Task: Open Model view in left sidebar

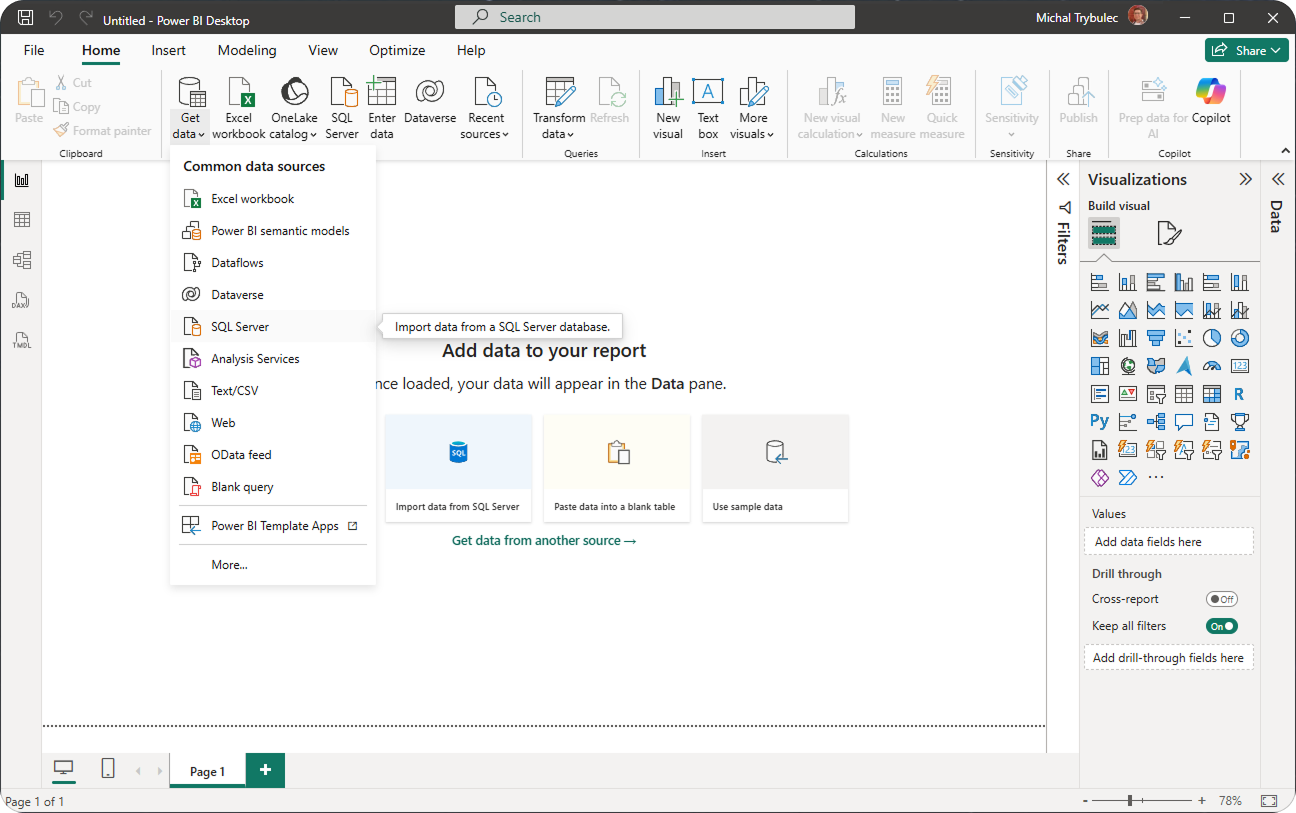Action: click(22, 260)
